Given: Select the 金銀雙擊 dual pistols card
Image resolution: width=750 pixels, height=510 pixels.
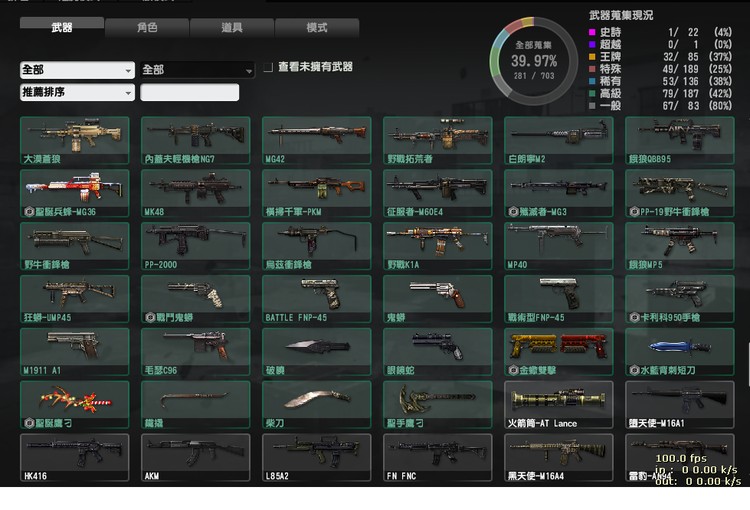Looking at the screenshot, I should click(x=559, y=352).
